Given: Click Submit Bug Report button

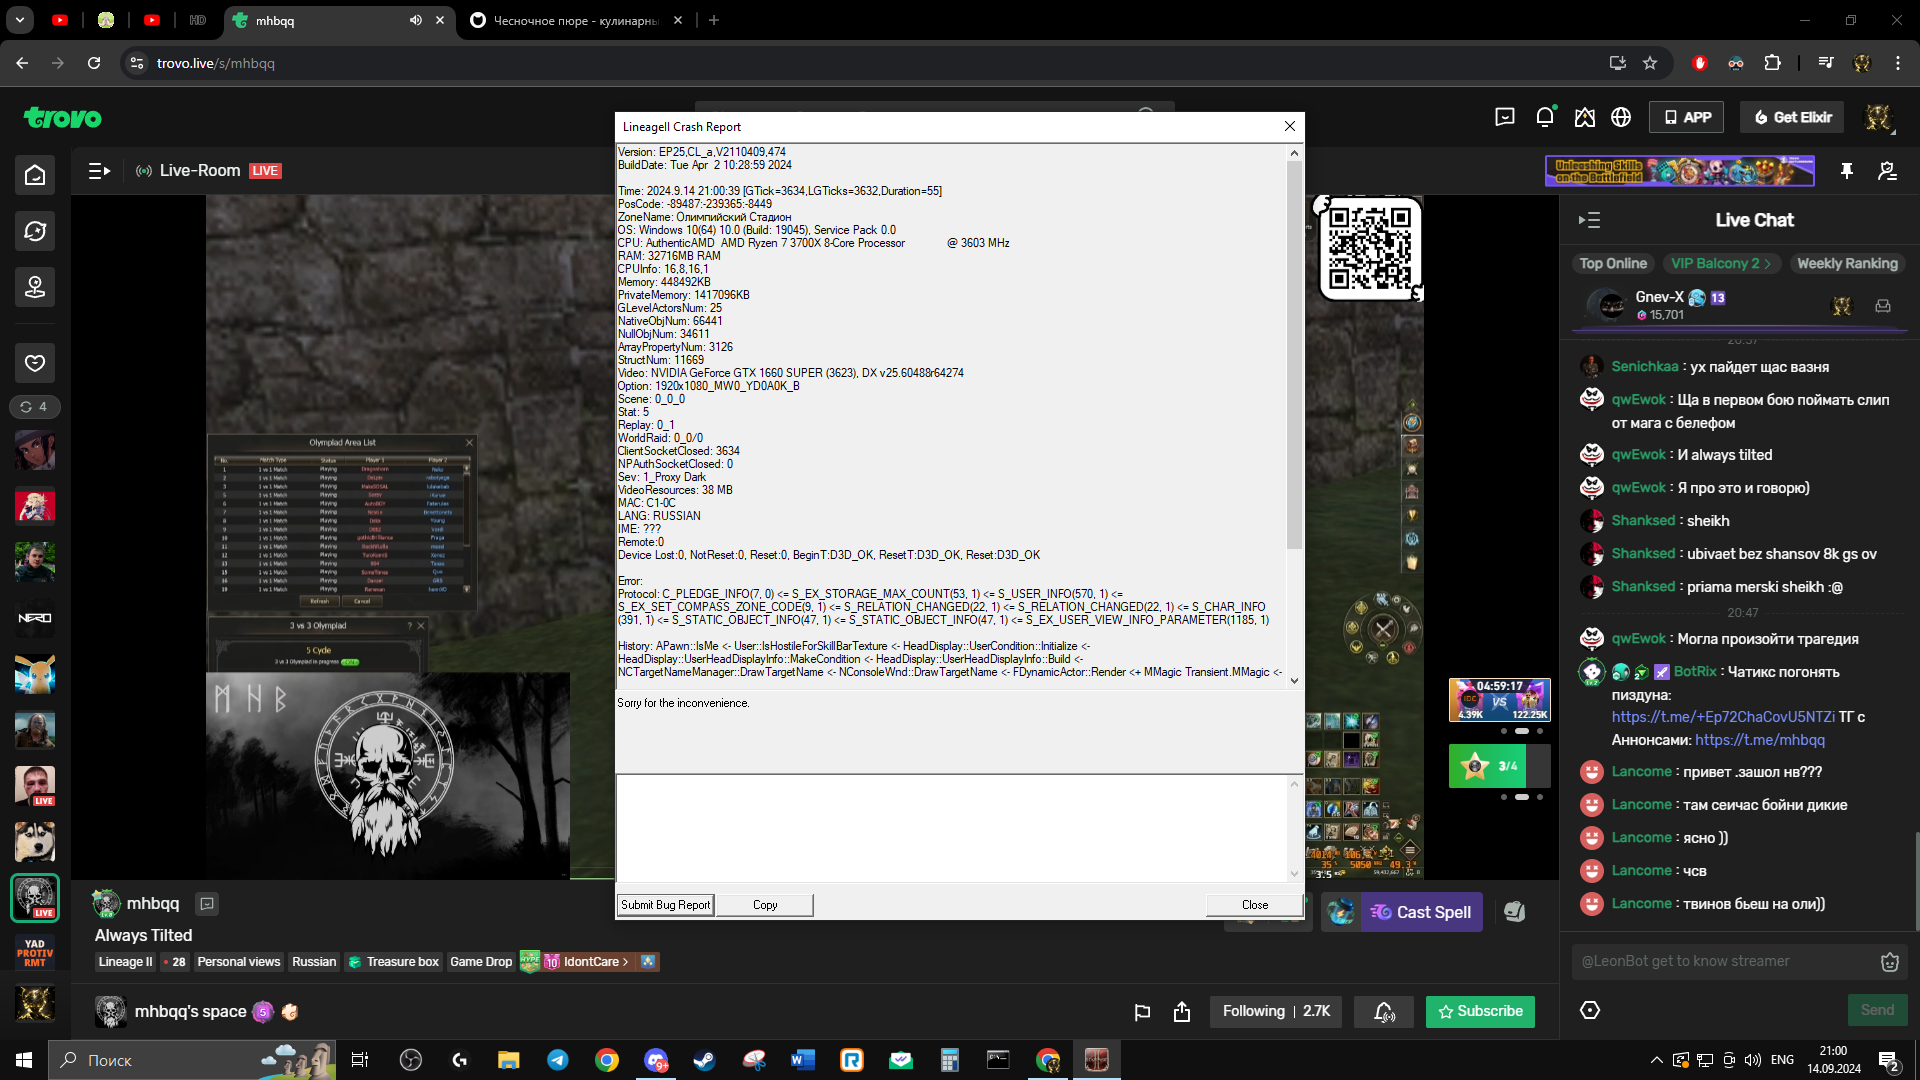Looking at the screenshot, I should point(665,905).
